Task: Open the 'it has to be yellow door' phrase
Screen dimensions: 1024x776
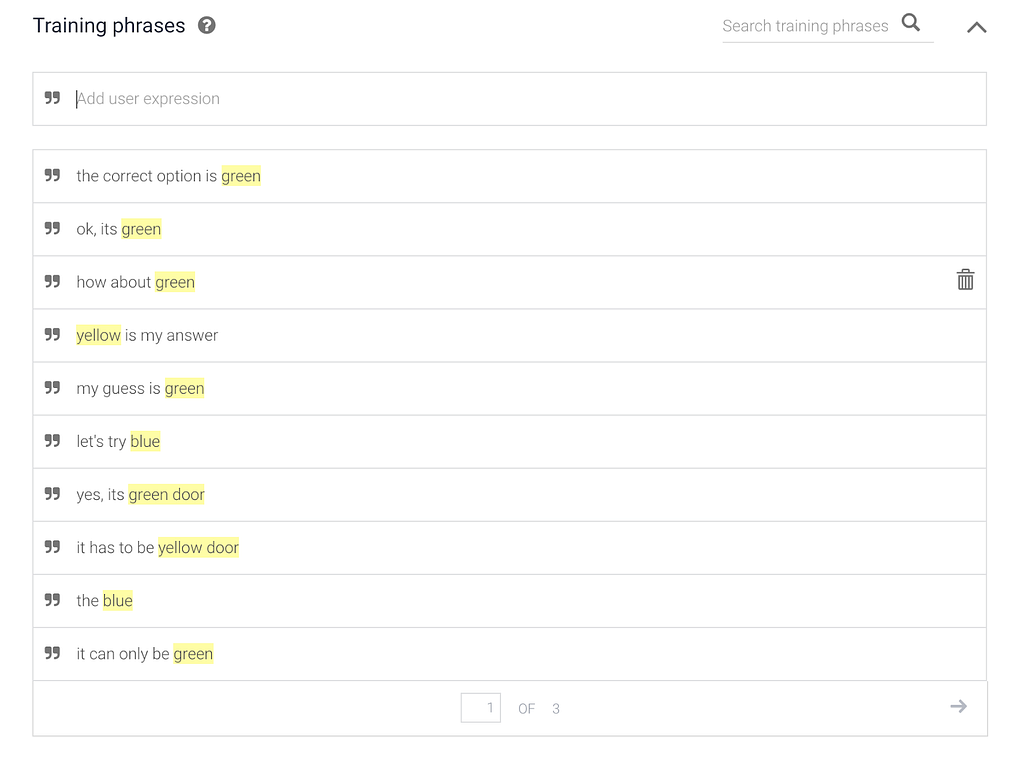Action: coord(509,548)
